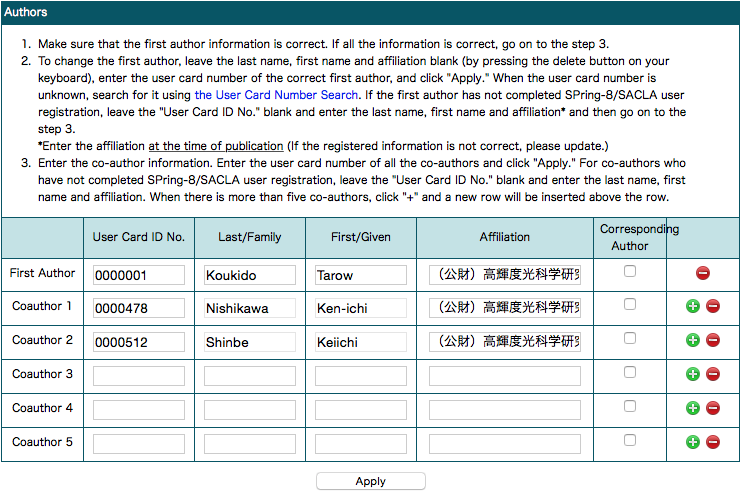
Task: Mark First Author as corresponding author
Action: click(629, 271)
